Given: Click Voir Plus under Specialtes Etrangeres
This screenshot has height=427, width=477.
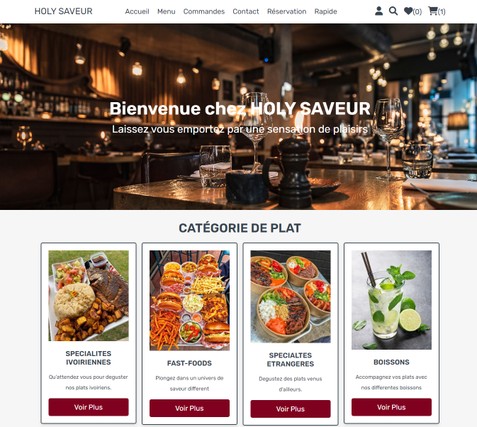Looking at the screenshot, I should tap(290, 409).
